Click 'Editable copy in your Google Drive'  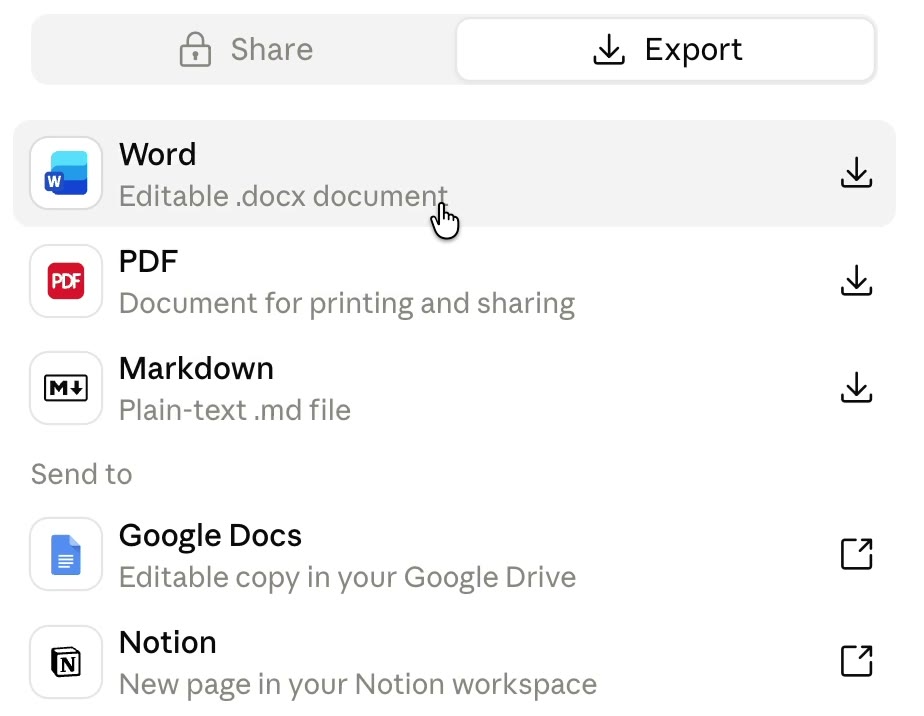348,578
